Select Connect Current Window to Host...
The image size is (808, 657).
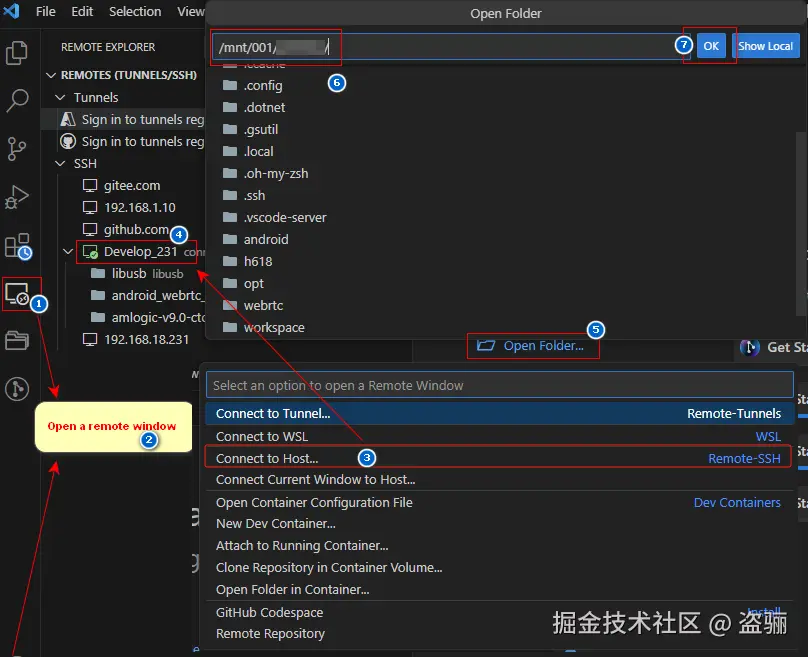(499, 479)
